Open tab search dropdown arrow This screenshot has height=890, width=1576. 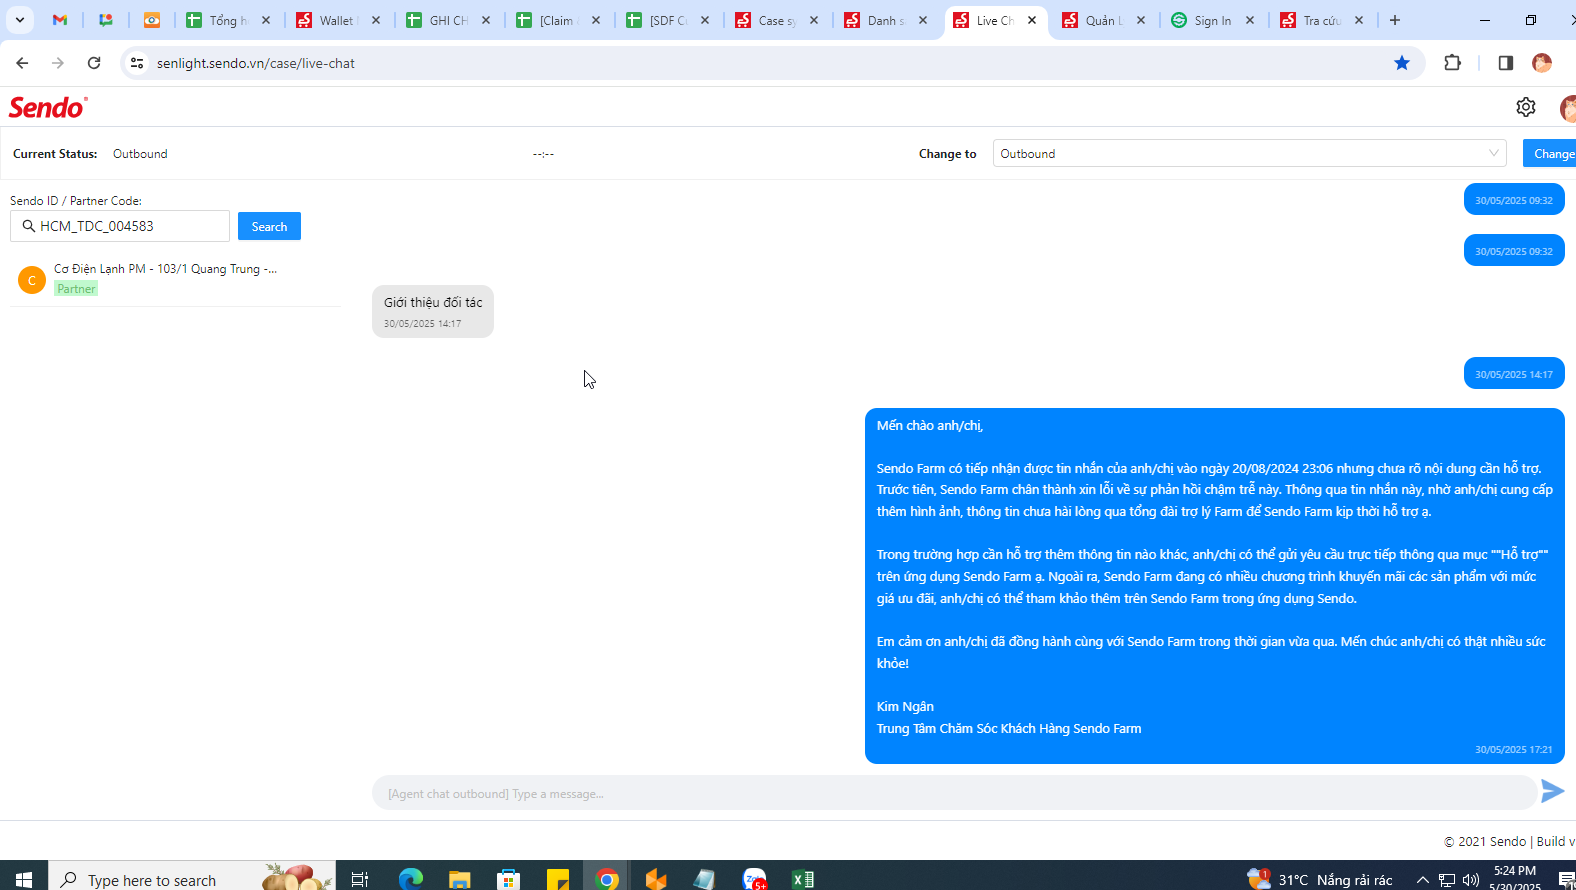click(19, 20)
